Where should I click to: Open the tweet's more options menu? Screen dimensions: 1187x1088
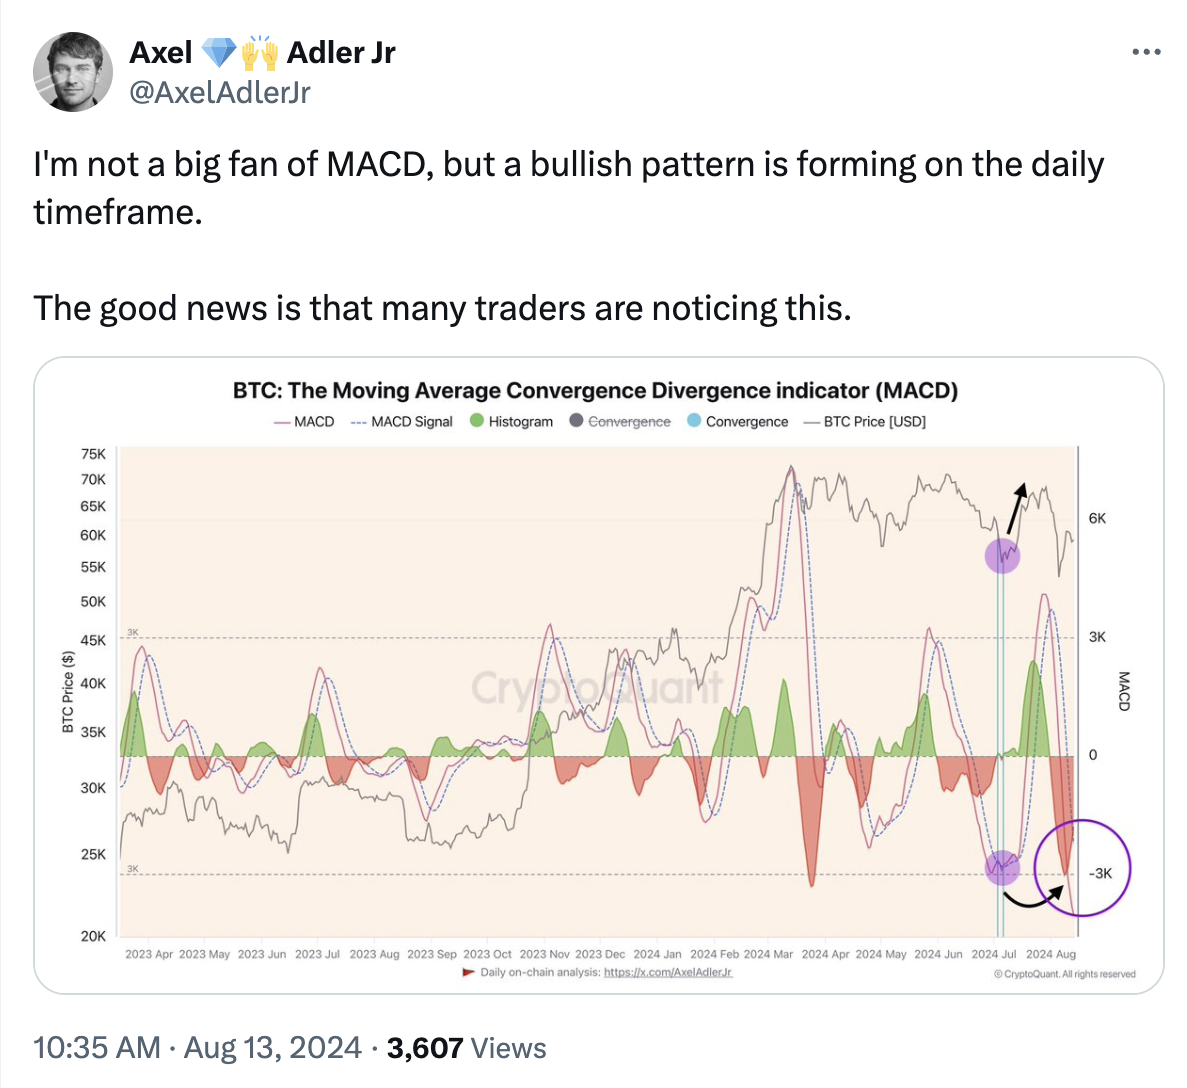(x=1146, y=52)
